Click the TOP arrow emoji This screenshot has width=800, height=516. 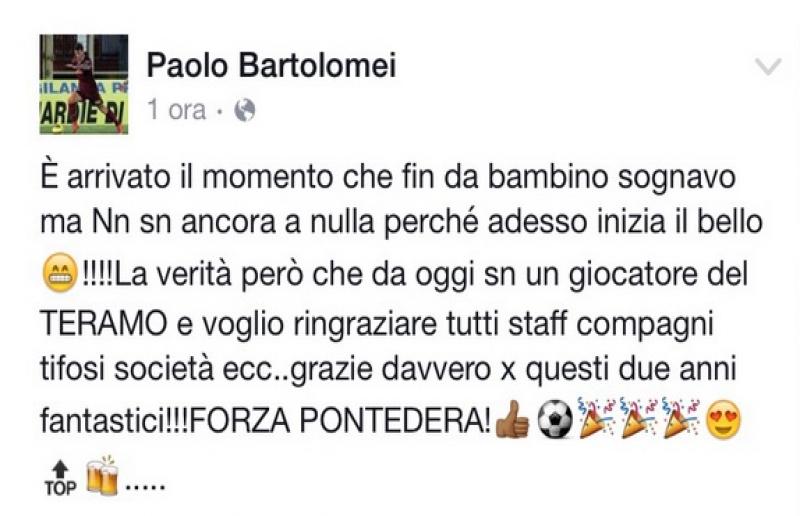pos(60,478)
